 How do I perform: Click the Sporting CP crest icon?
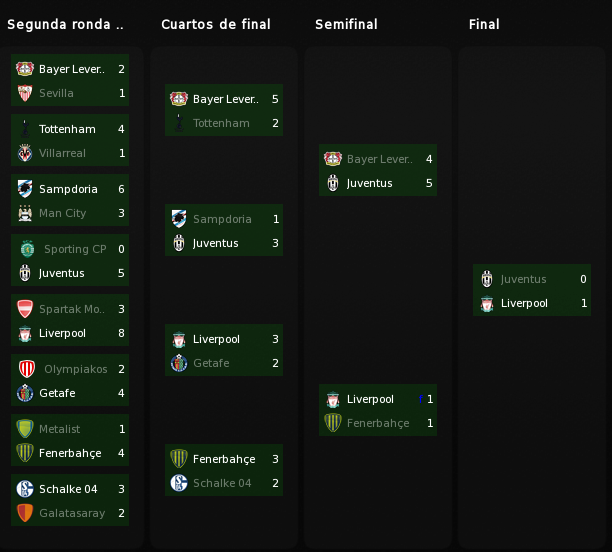[27, 249]
